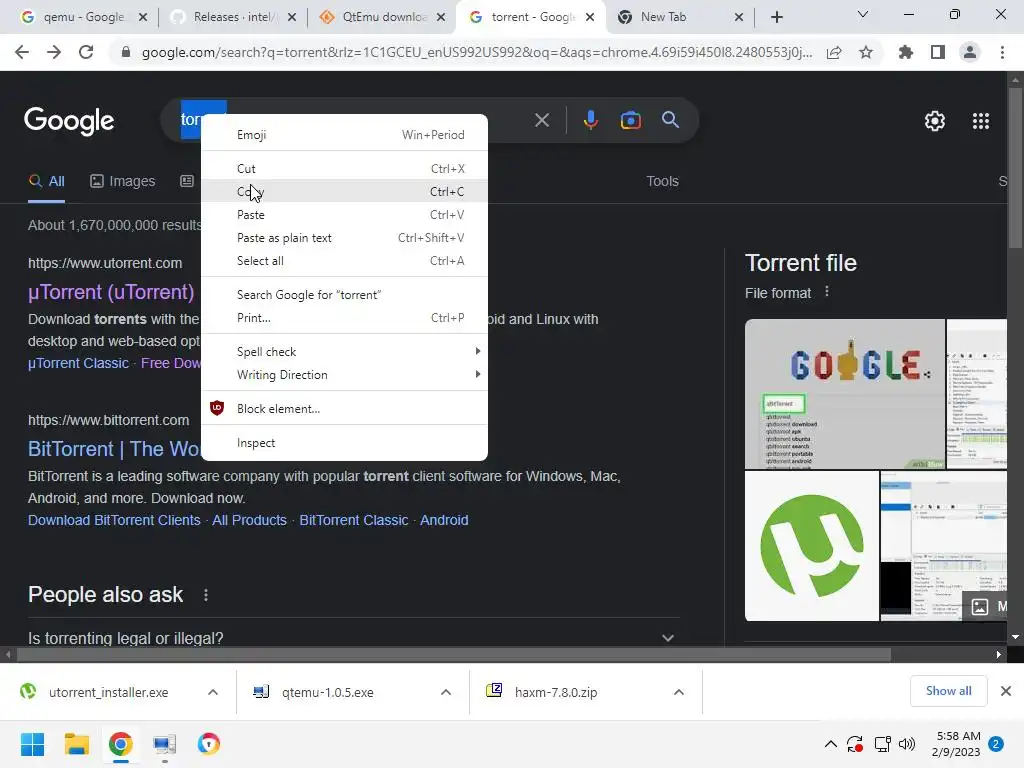
Task: Open Download BitTorrent Clients link
Action: (114, 520)
